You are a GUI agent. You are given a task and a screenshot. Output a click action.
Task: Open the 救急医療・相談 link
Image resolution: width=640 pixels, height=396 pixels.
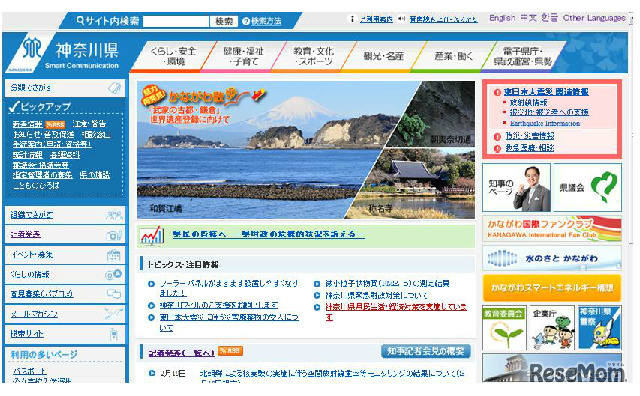[530, 148]
